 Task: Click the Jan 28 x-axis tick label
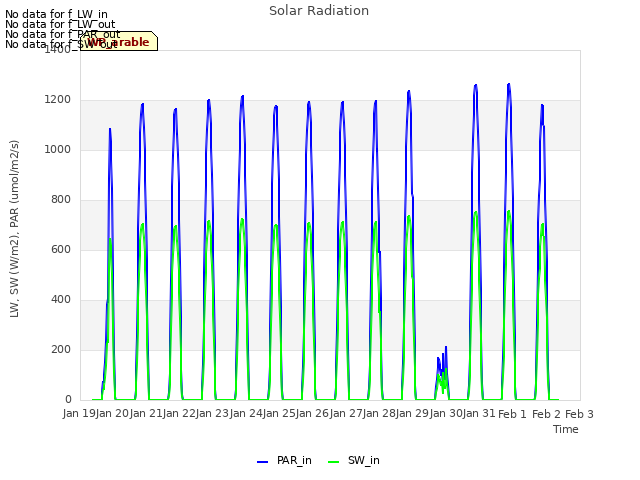380,413
